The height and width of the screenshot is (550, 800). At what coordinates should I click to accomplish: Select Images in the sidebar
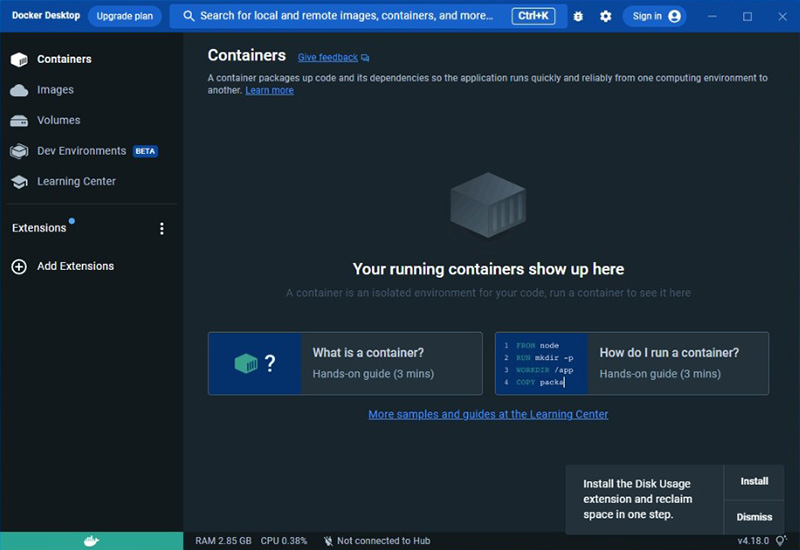[x=55, y=90]
